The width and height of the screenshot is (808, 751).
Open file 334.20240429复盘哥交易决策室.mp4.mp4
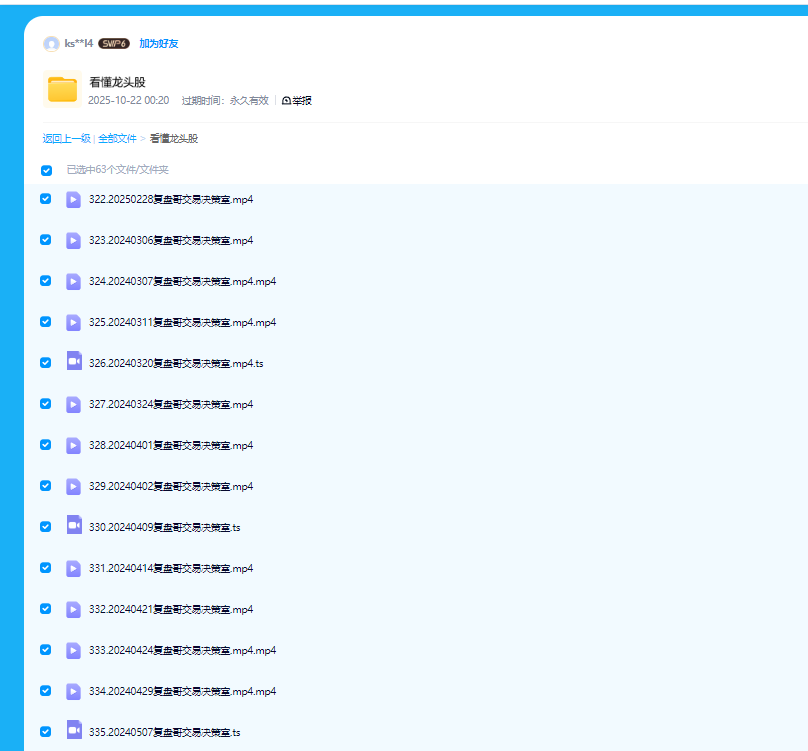pyautogui.click(x=182, y=691)
